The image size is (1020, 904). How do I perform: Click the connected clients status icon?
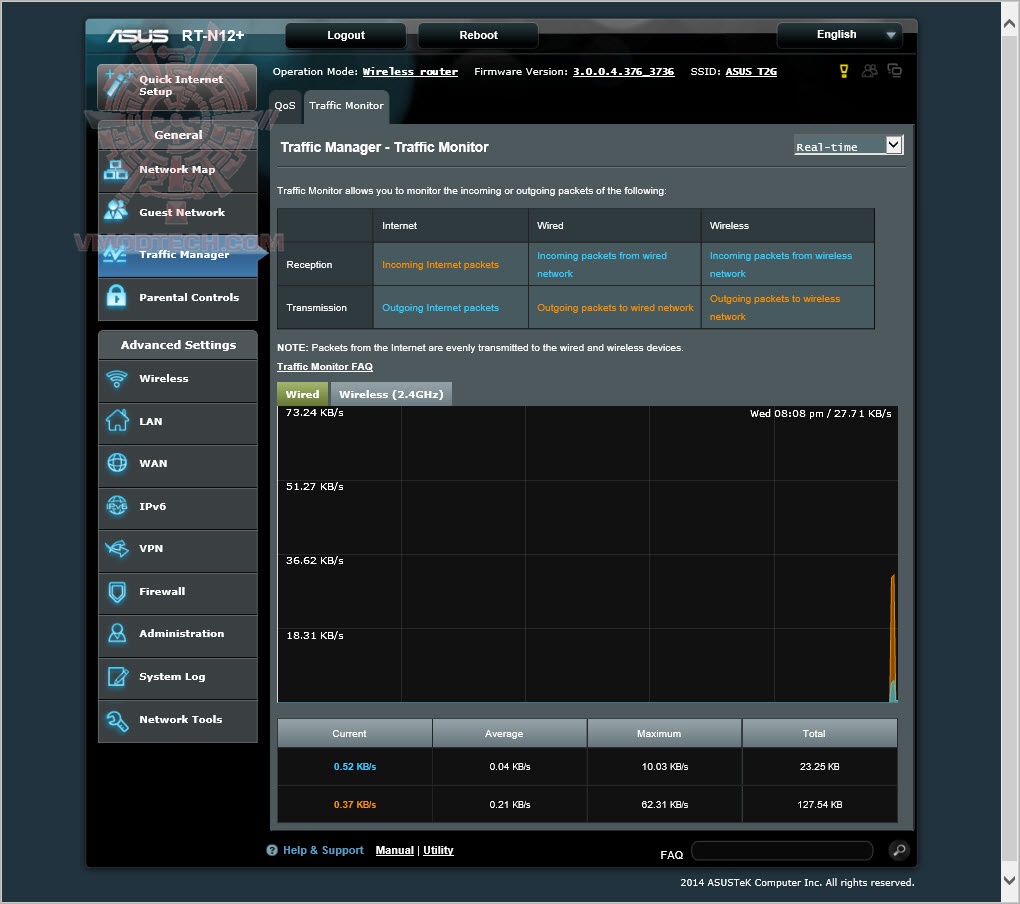coord(870,71)
